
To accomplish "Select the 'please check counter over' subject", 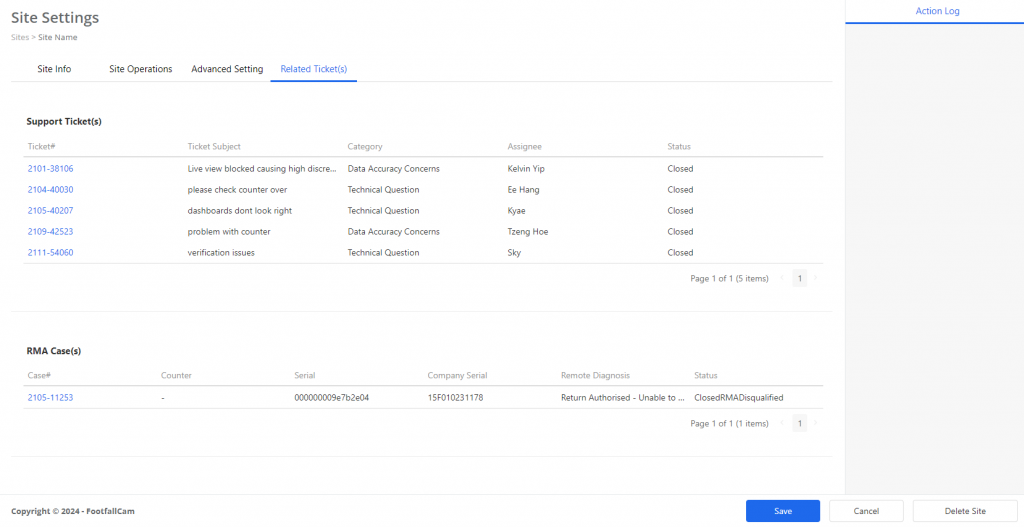I will (237, 189).
